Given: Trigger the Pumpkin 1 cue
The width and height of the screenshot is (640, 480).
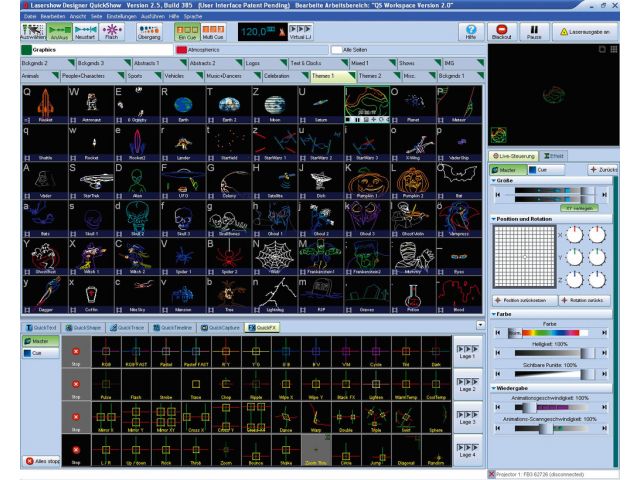Looking at the screenshot, I should click(x=367, y=180).
